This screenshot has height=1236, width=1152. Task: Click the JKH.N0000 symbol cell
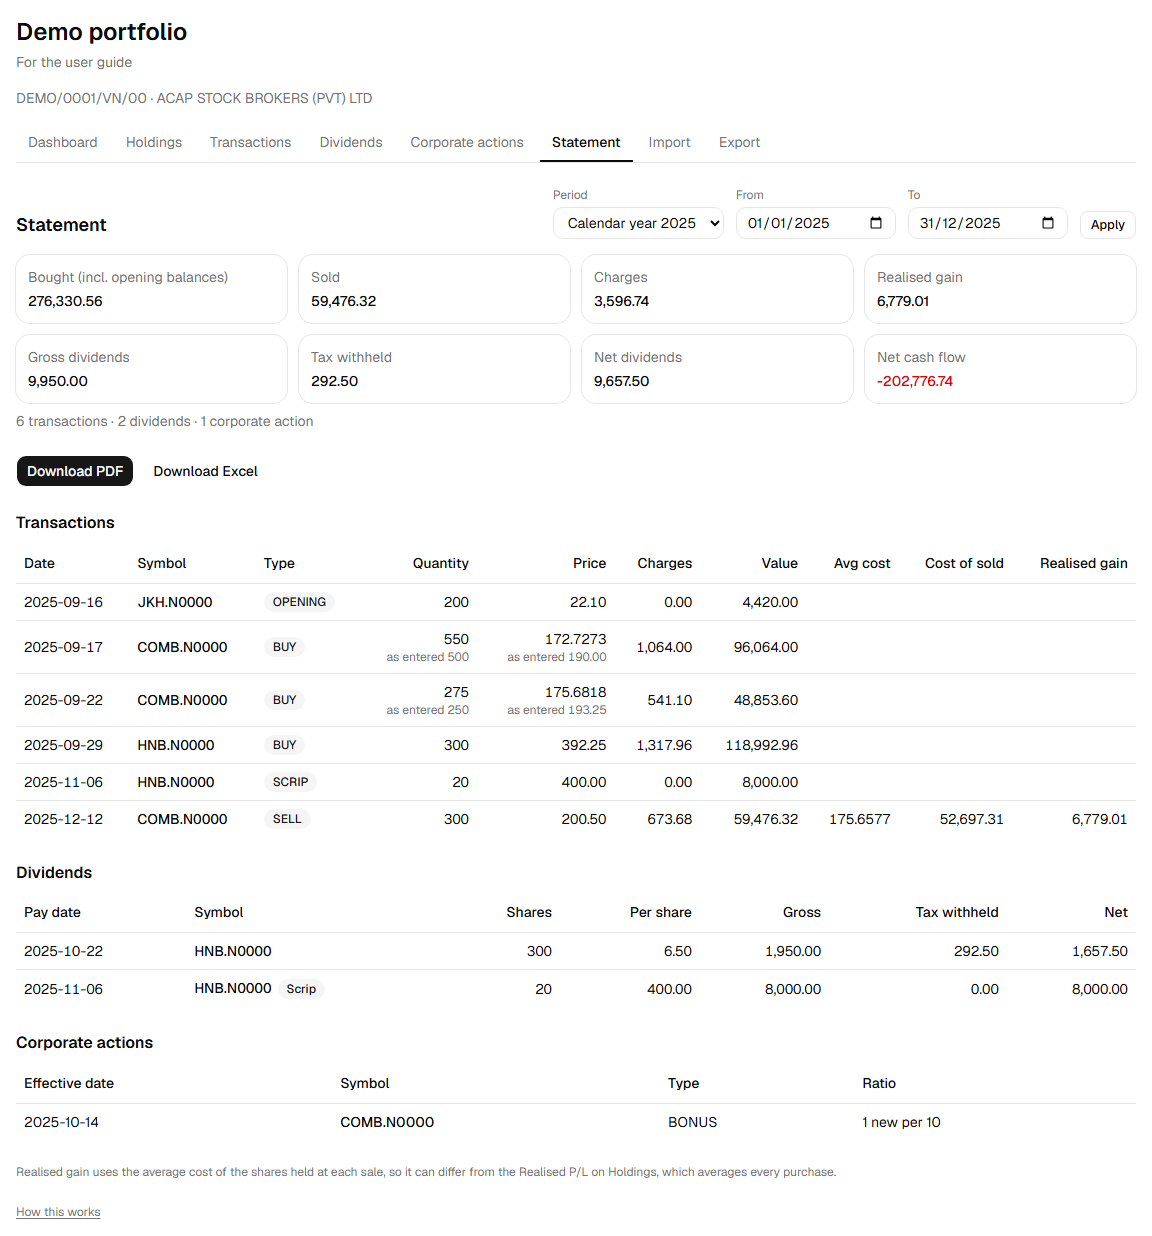[x=175, y=602]
